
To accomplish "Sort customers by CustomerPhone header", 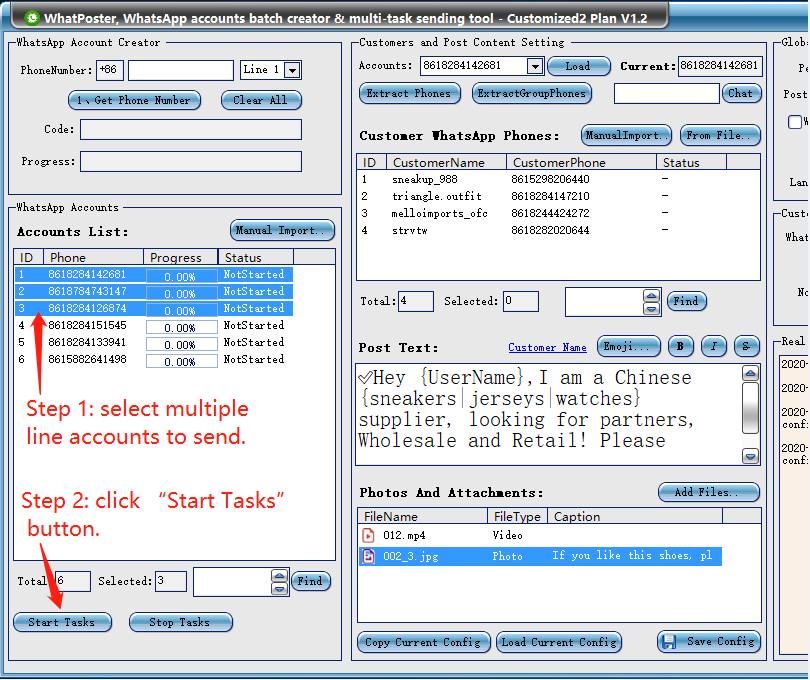I will pos(581,162).
